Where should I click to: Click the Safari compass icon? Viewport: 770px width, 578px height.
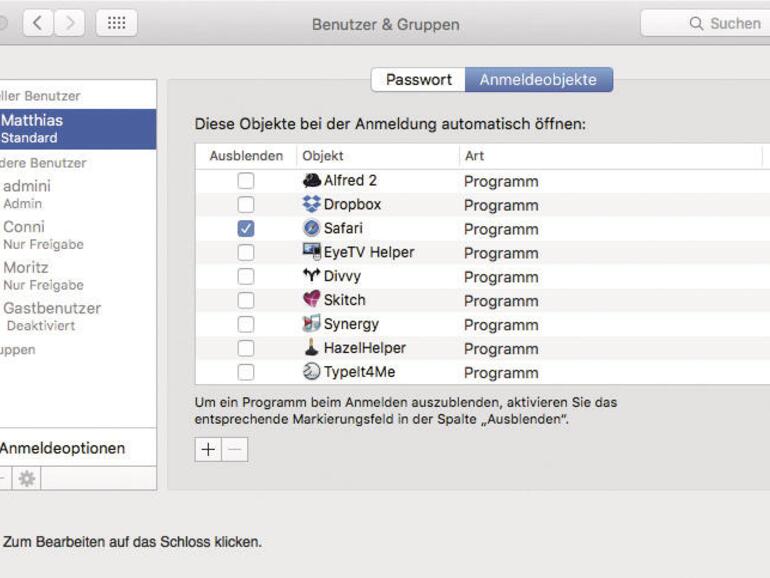311,228
